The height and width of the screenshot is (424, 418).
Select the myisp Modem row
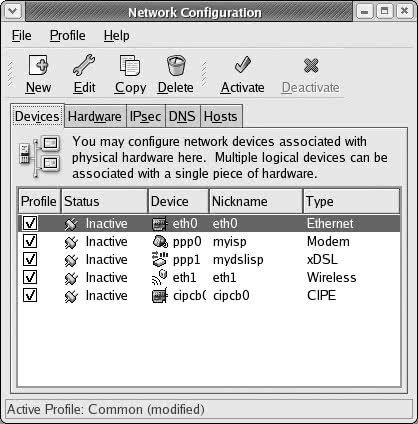[x=209, y=242]
